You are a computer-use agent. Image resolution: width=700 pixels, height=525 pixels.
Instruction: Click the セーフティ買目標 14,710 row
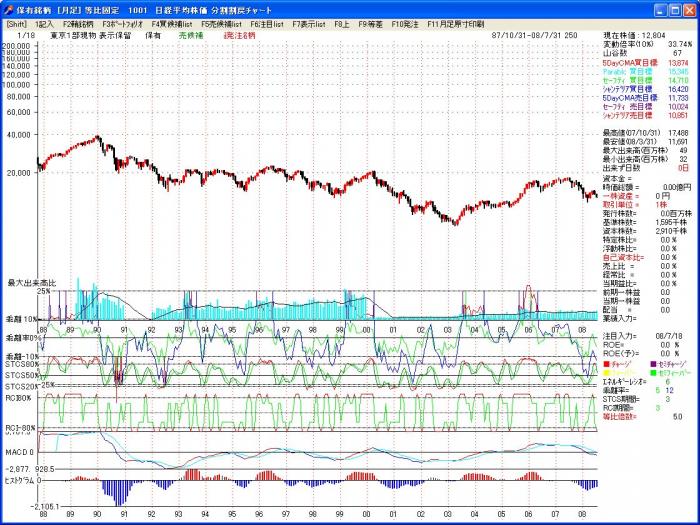point(646,80)
